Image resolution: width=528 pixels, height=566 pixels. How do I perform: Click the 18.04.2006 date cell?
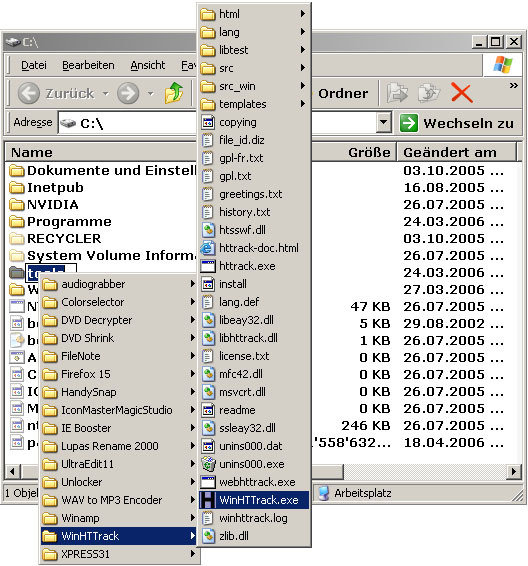click(x=454, y=442)
